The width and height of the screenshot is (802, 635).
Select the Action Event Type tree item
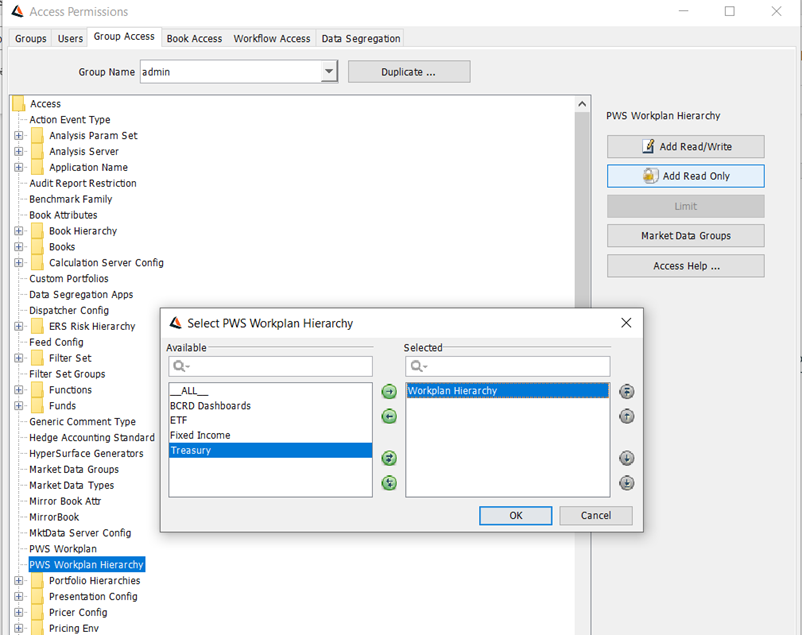[x=70, y=120]
